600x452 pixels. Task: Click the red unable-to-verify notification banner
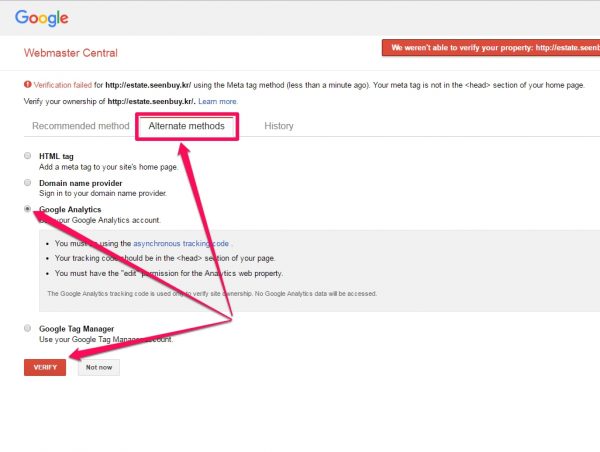491,48
